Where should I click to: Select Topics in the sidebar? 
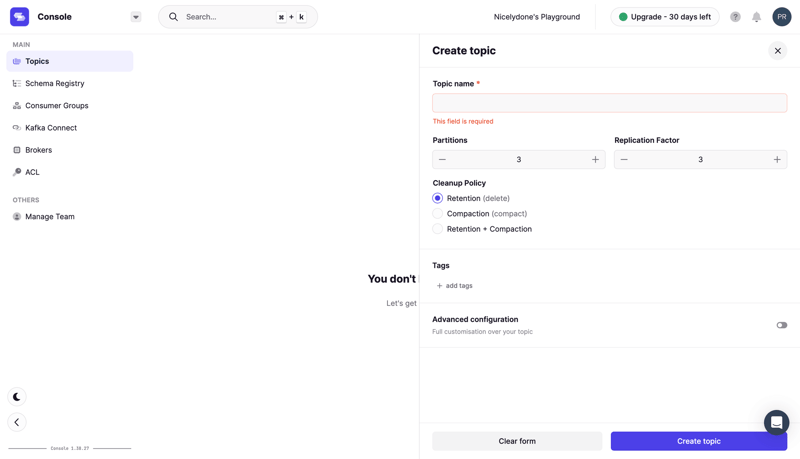(x=69, y=61)
